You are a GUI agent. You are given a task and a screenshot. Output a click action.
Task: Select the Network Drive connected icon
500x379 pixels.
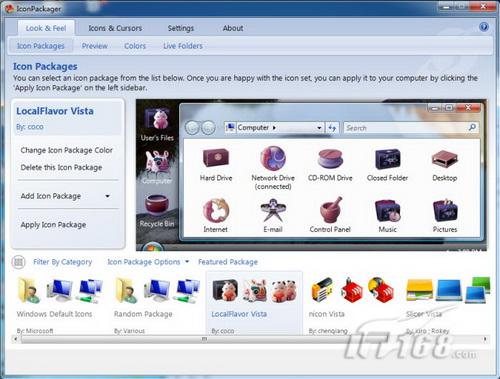(273, 158)
